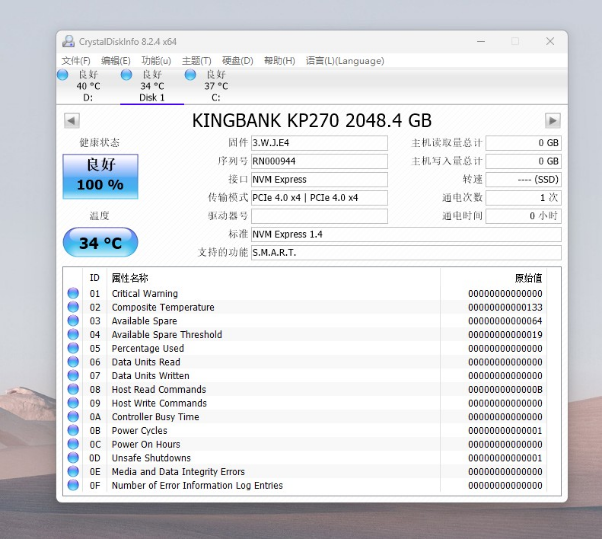Open the 语言(L)(Language) menu

coord(345,61)
